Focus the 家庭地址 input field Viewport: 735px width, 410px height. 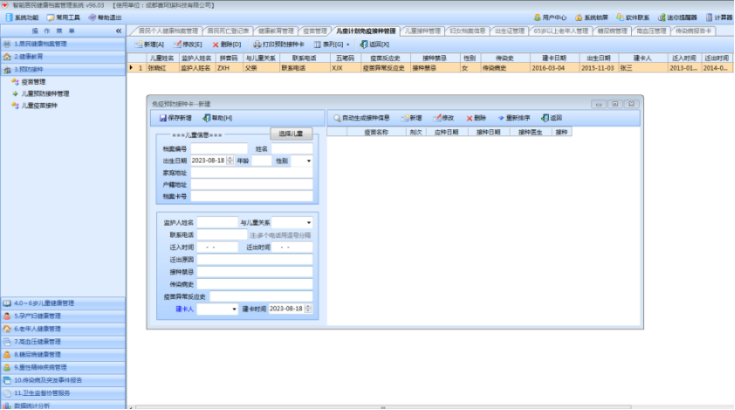tap(252, 173)
